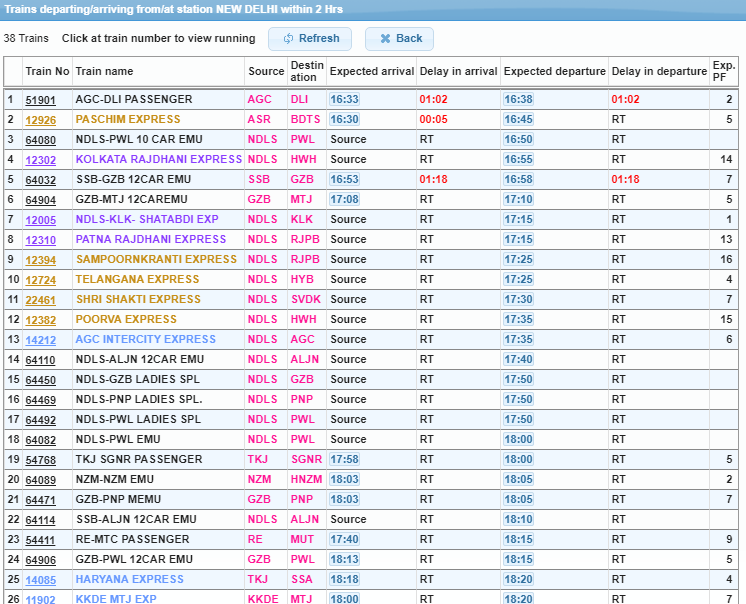Click arrival delay 01:18 for SSB-GZB EMU
The width and height of the screenshot is (746, 604).
coord(433,179)
